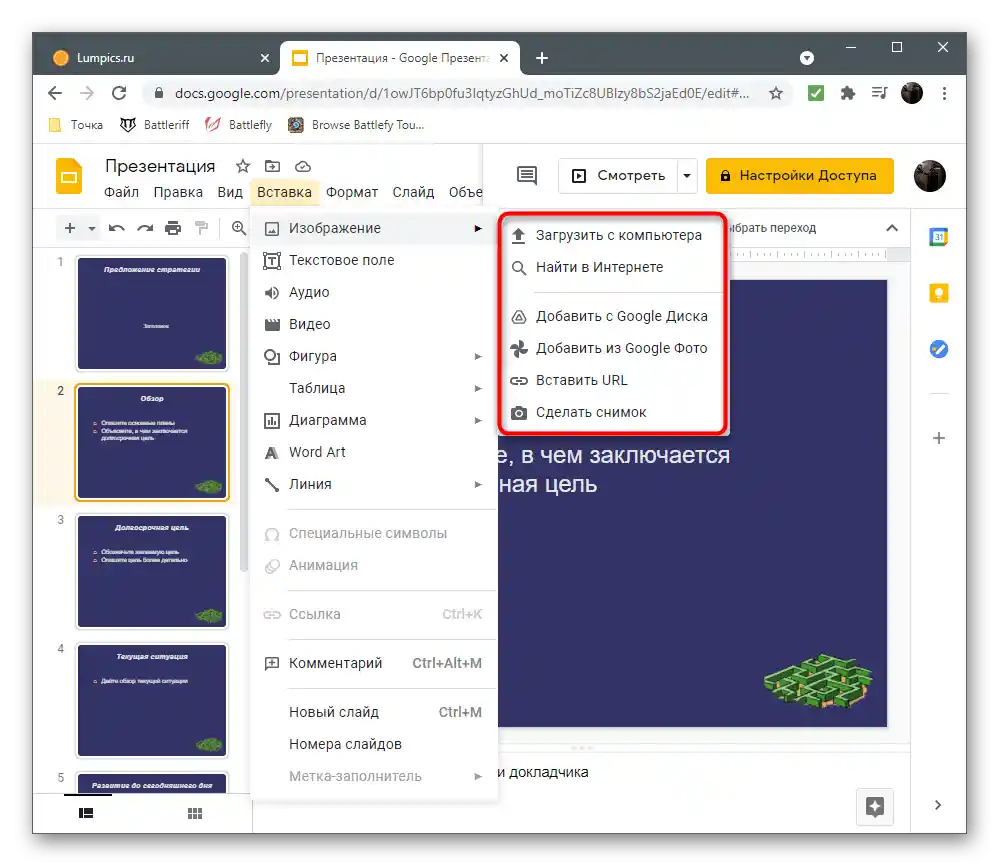Open Chrome profile avatar
The image size is (999, 866).
pos(912,94)
